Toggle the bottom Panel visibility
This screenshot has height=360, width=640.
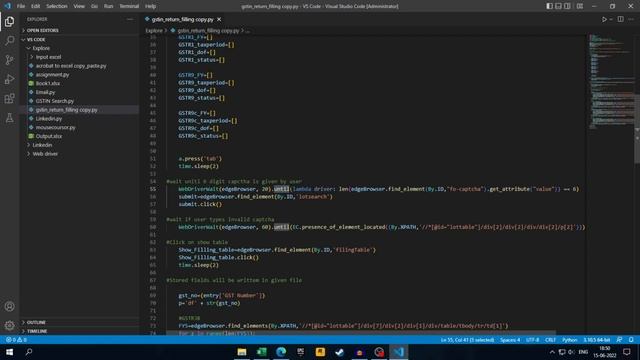click(x=558, y=6)
